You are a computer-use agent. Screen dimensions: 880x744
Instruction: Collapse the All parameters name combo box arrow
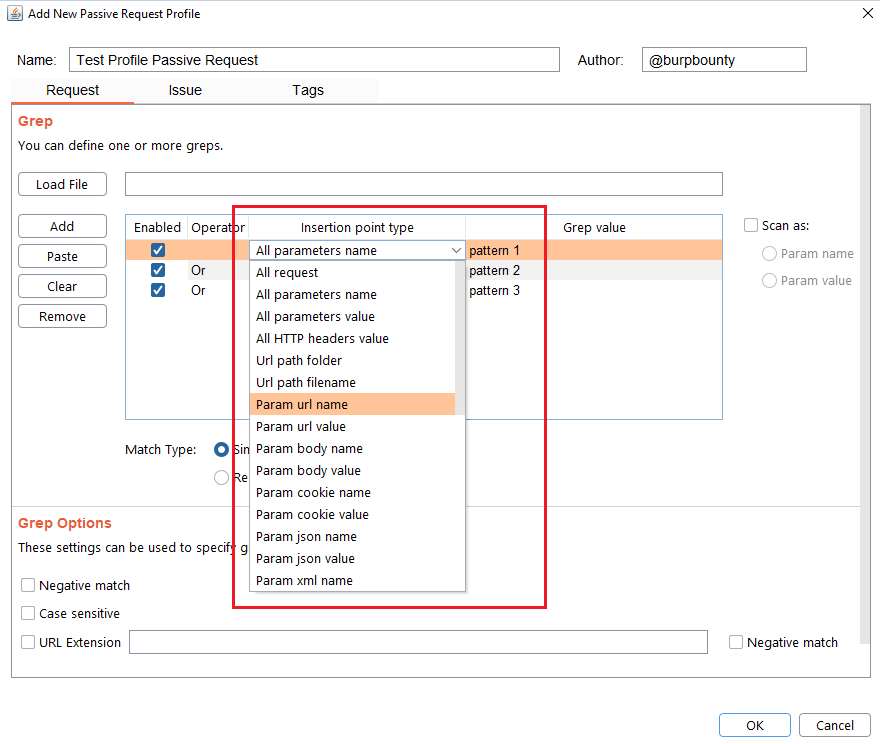[x=456, y=251]
